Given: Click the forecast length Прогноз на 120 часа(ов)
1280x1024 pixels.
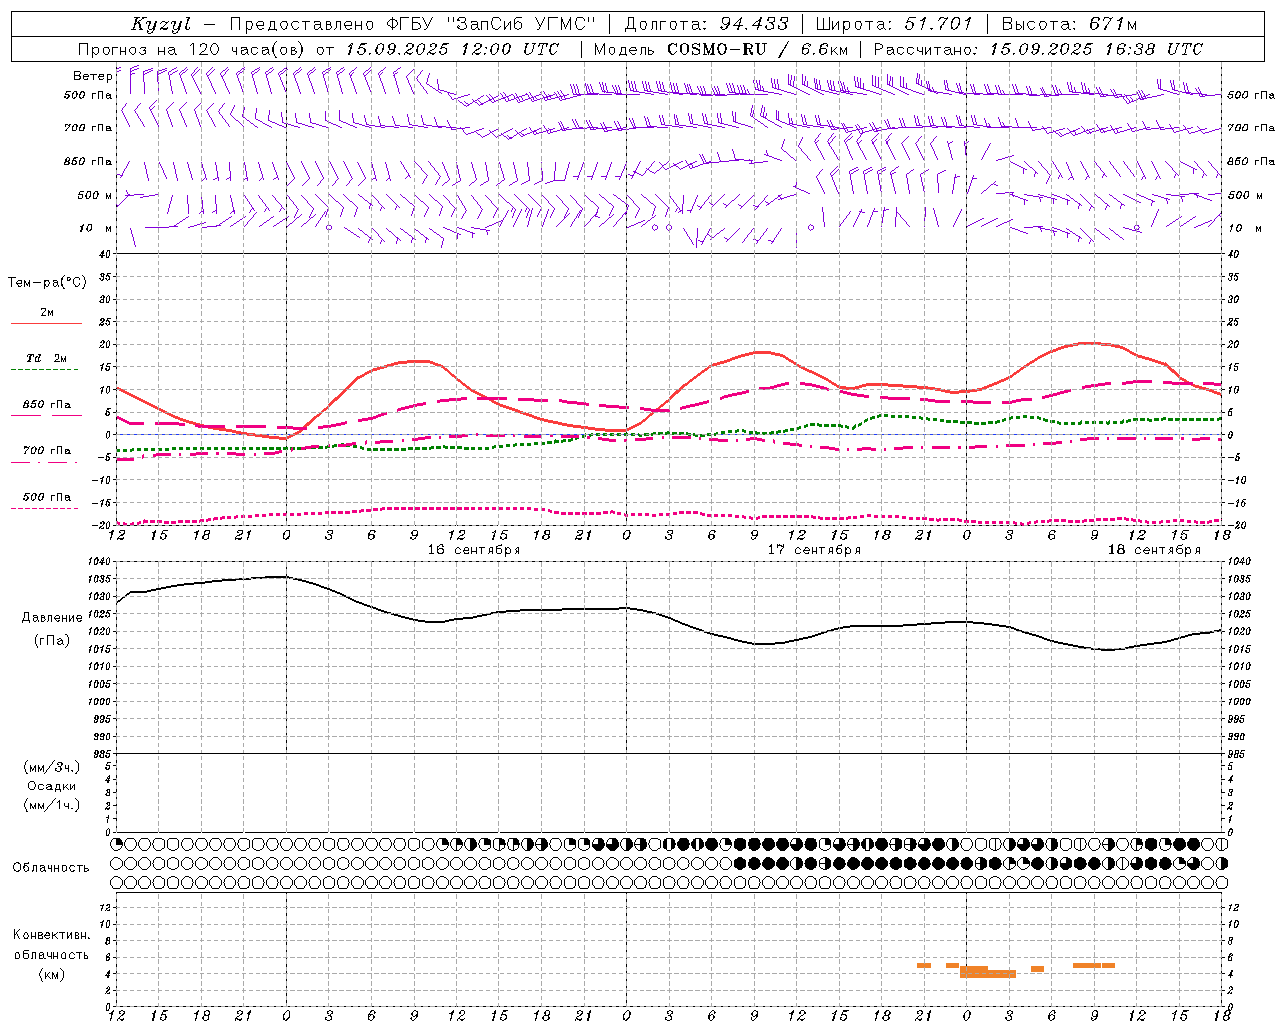Looking at the screenshot, I should [193, 49].
